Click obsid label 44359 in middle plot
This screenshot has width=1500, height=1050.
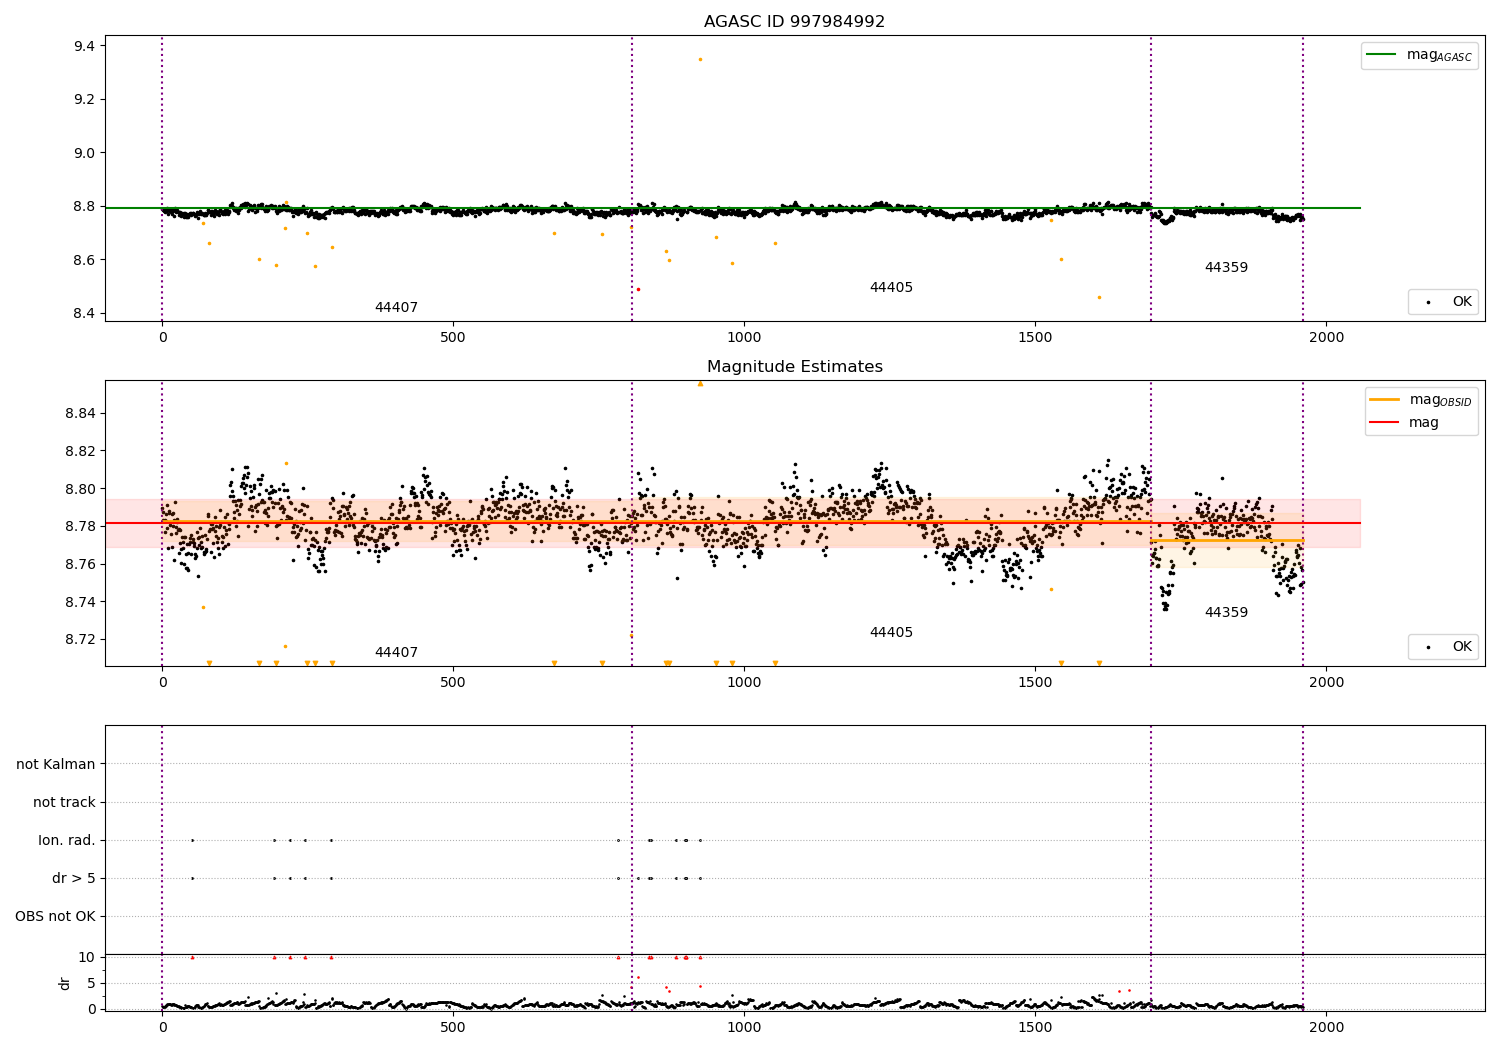(1226, 612)
